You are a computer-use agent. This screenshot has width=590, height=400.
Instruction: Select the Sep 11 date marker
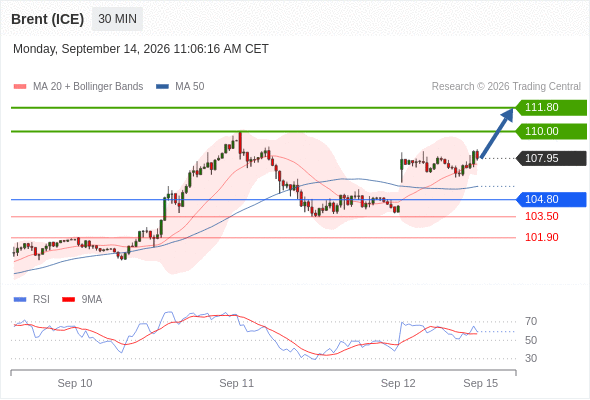[236, 383]
